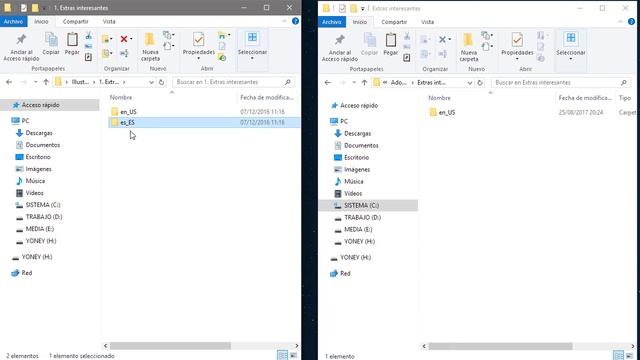This screenshot has height=360, width=640.
Task: Click the Cut scissors icon in left window
Action: coord(89,36)
